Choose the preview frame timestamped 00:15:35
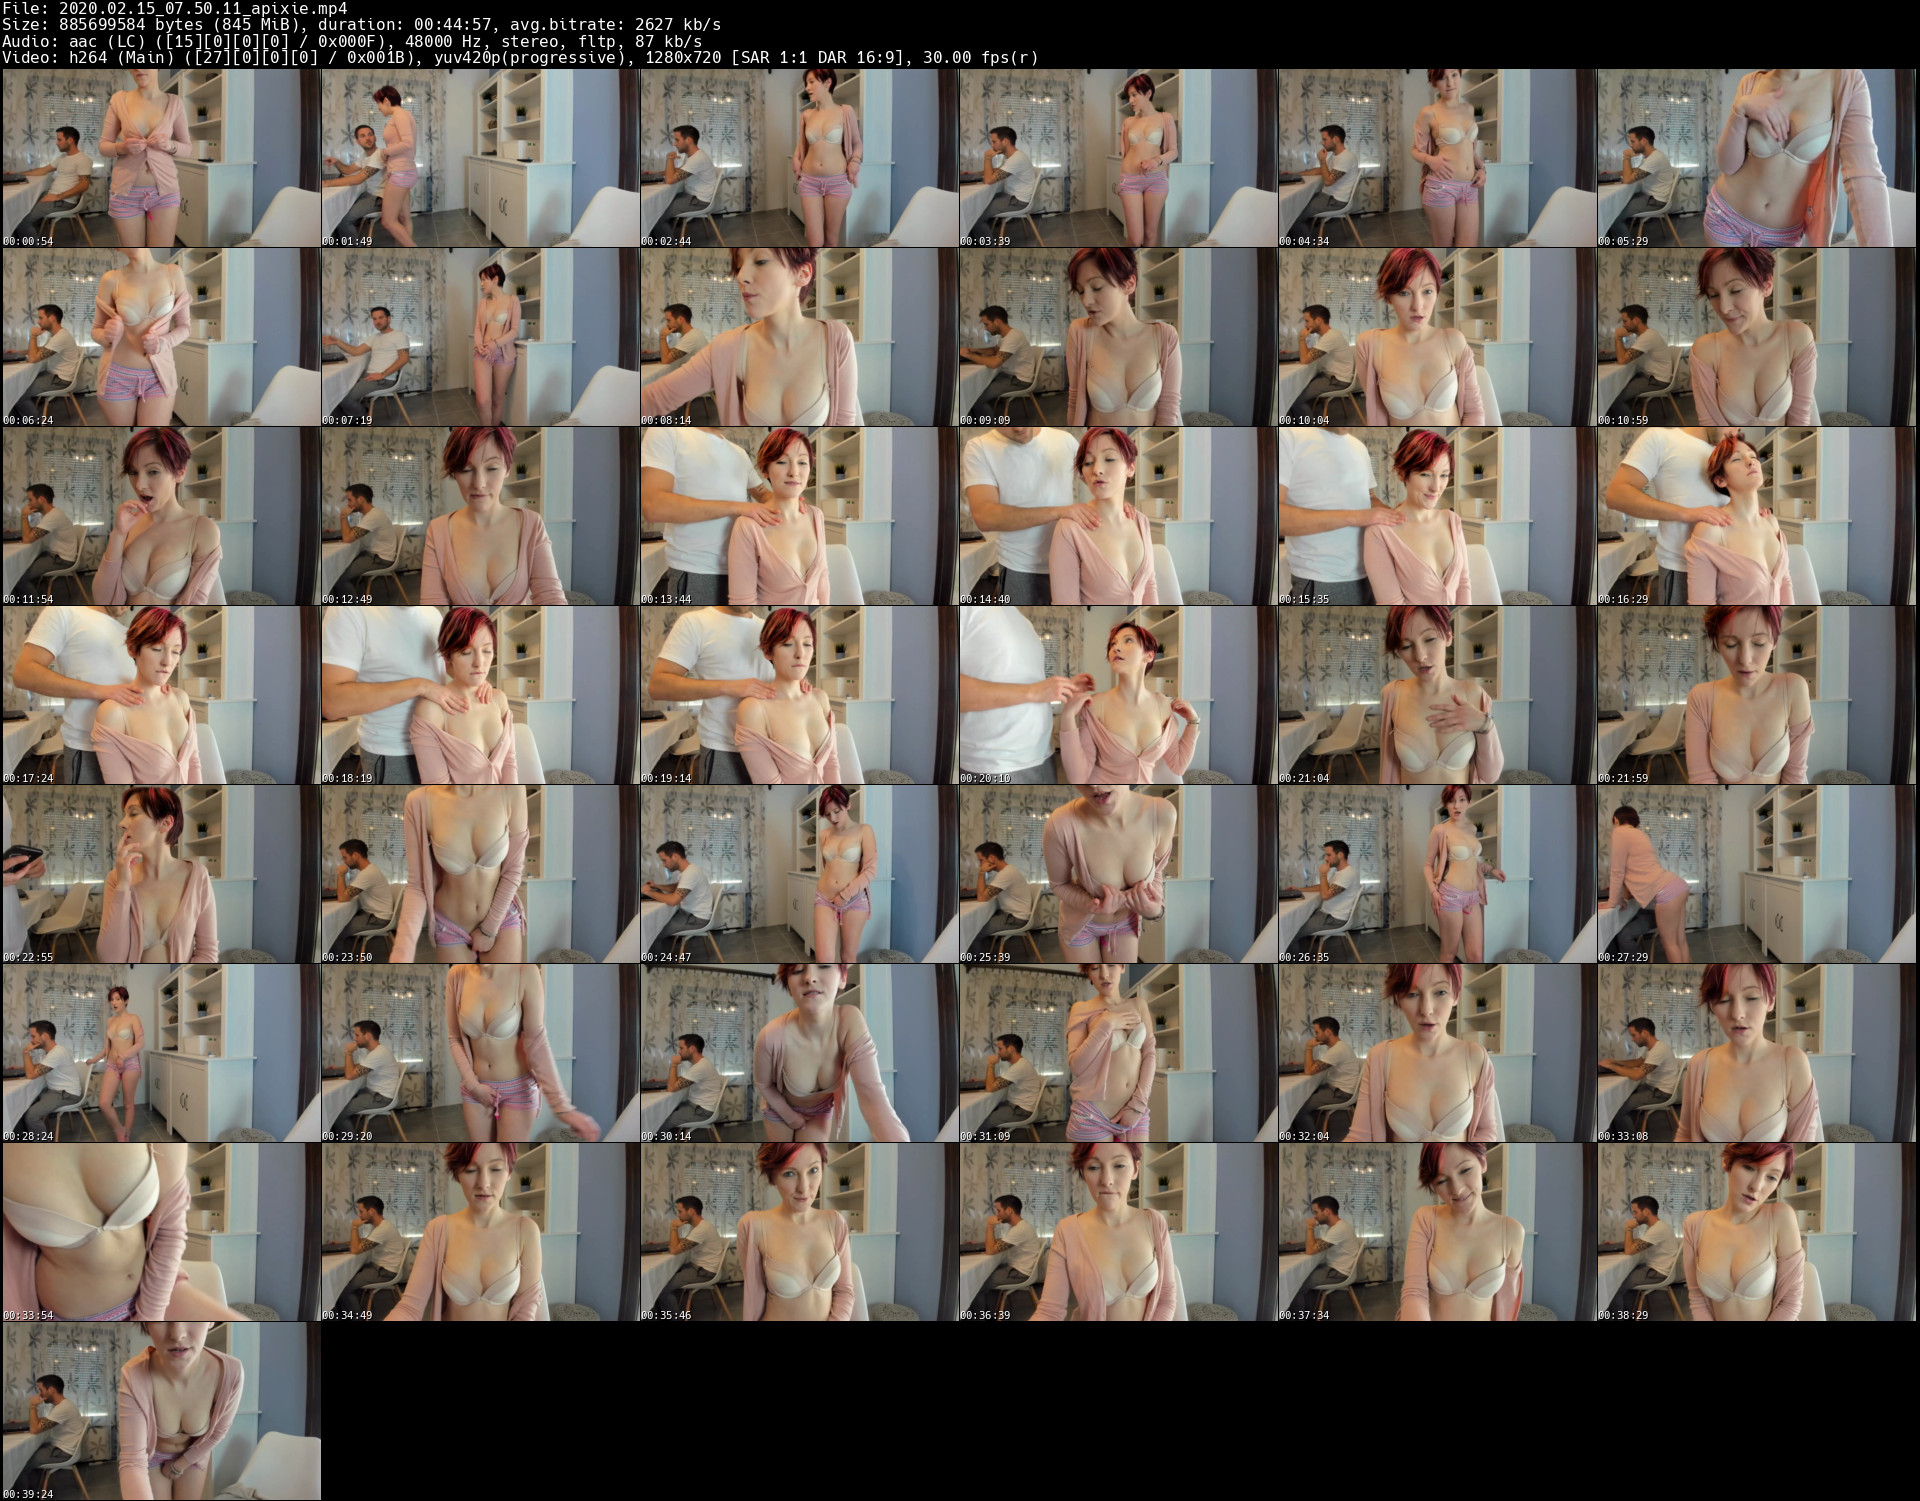The width and height of the screenshot is (1920, 1501). (x=1437, y=516)
